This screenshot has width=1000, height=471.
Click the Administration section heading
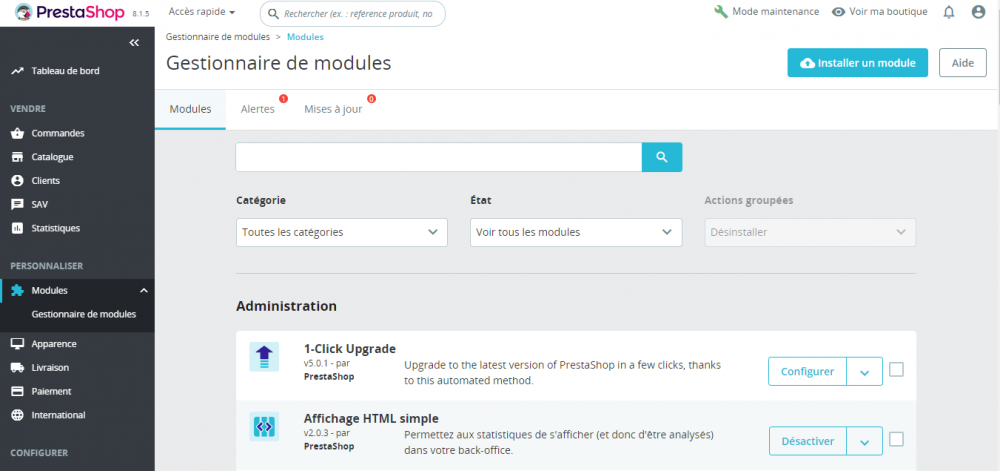click(x=286, y=306)
